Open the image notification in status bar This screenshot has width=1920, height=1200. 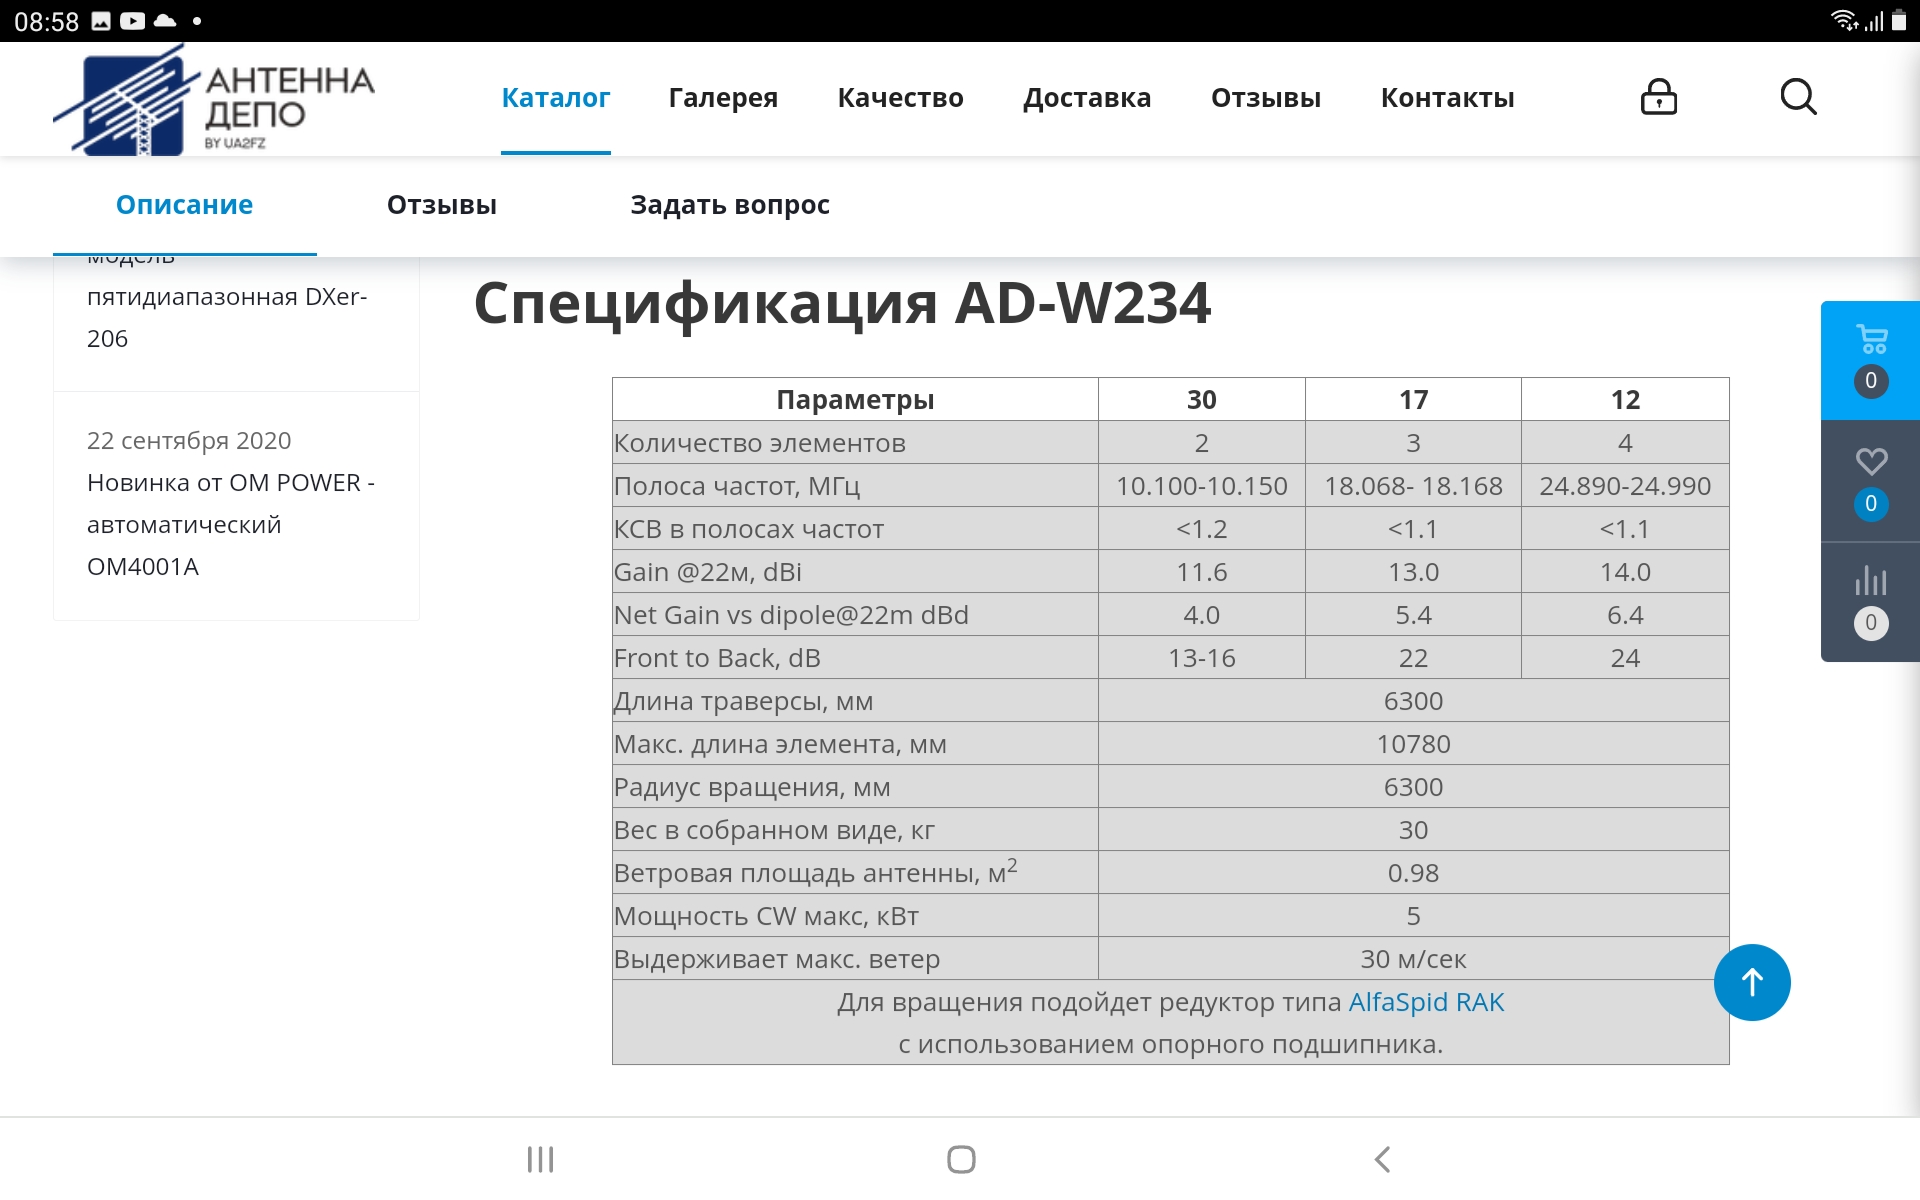click(x=101, y=21)
